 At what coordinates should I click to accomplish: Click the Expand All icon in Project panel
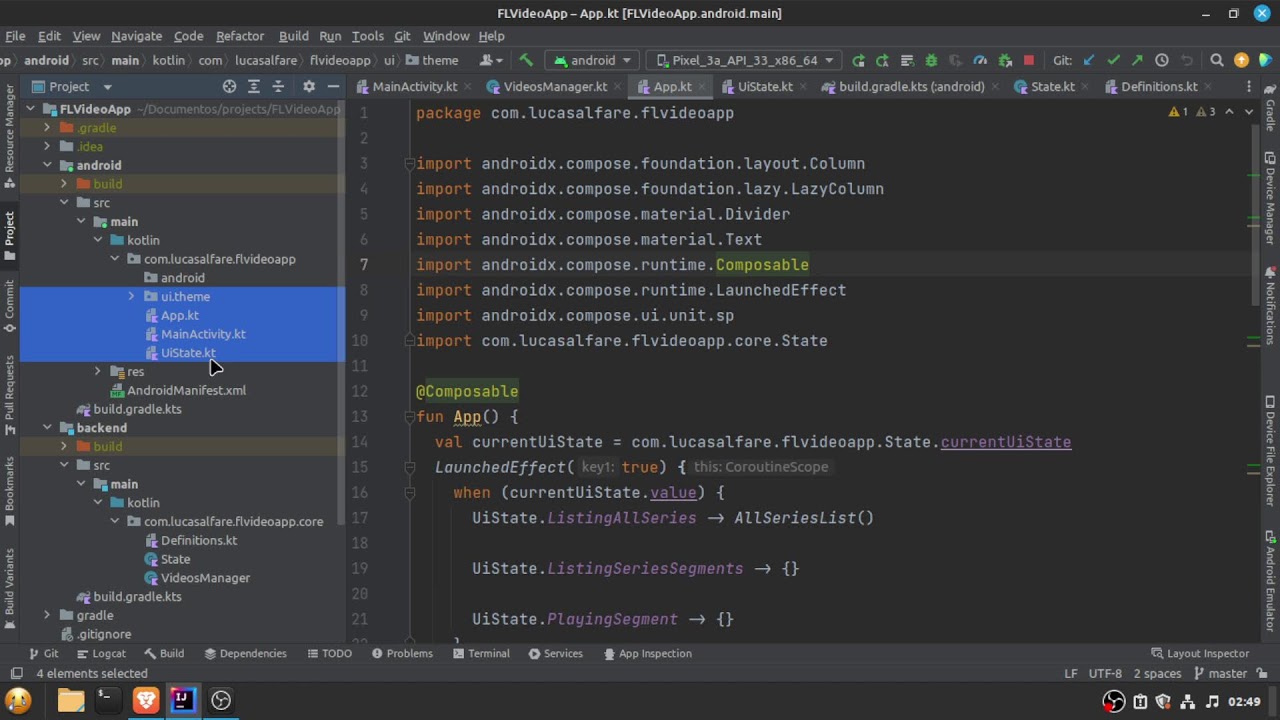(254, 87)
